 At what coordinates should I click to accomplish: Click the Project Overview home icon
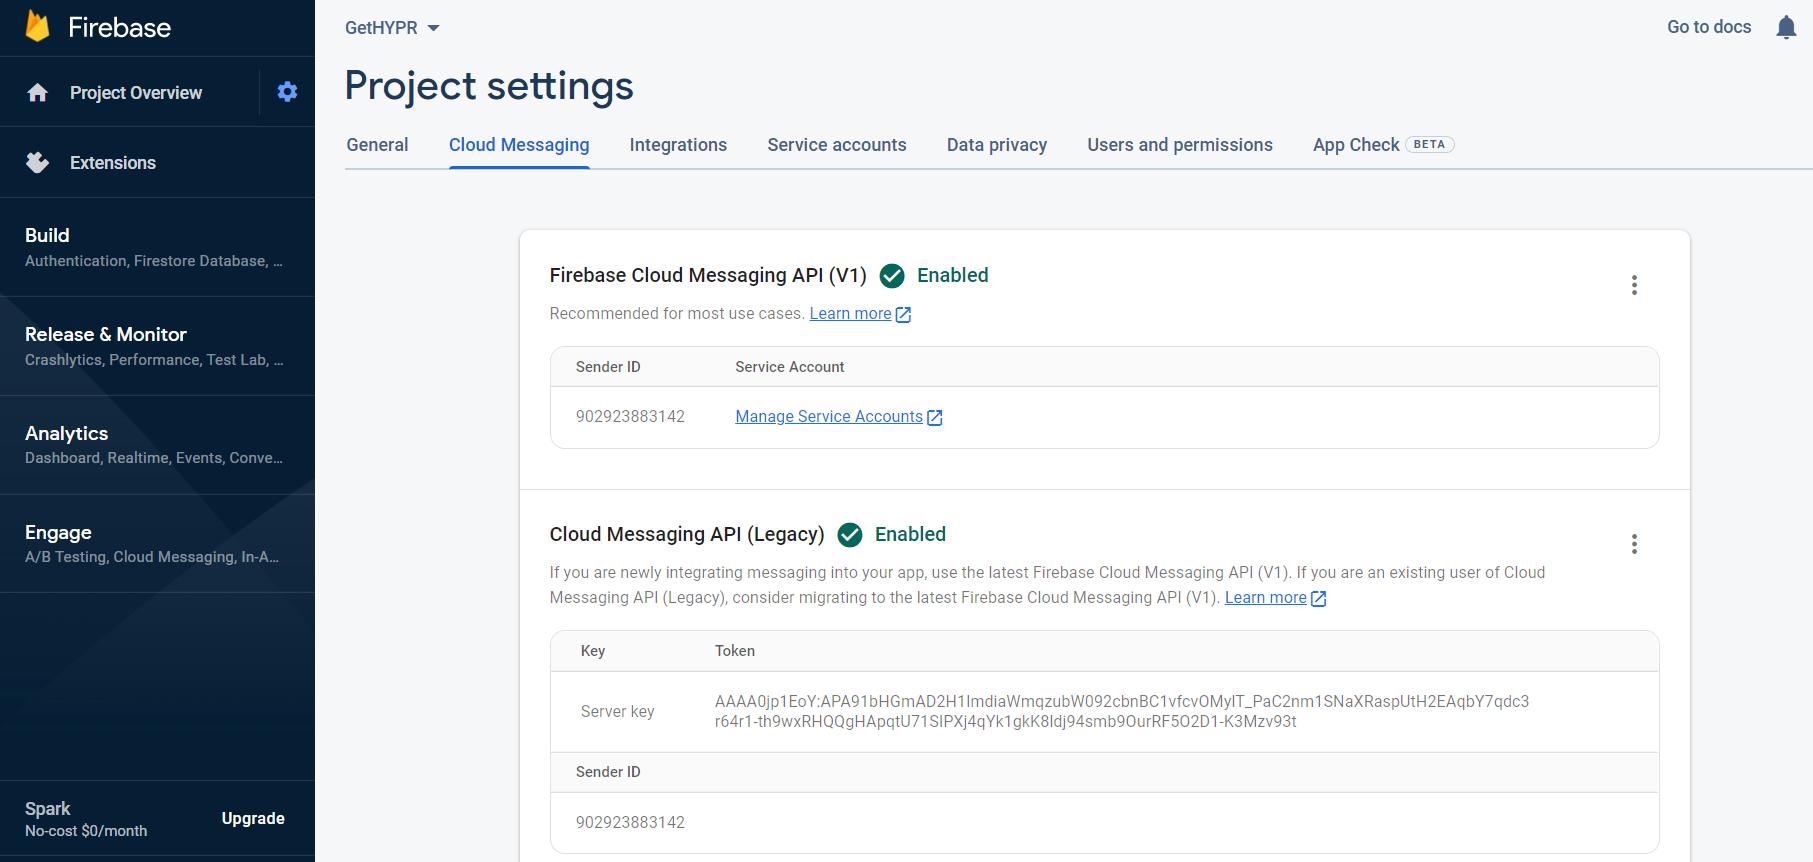tap(38, 93)
